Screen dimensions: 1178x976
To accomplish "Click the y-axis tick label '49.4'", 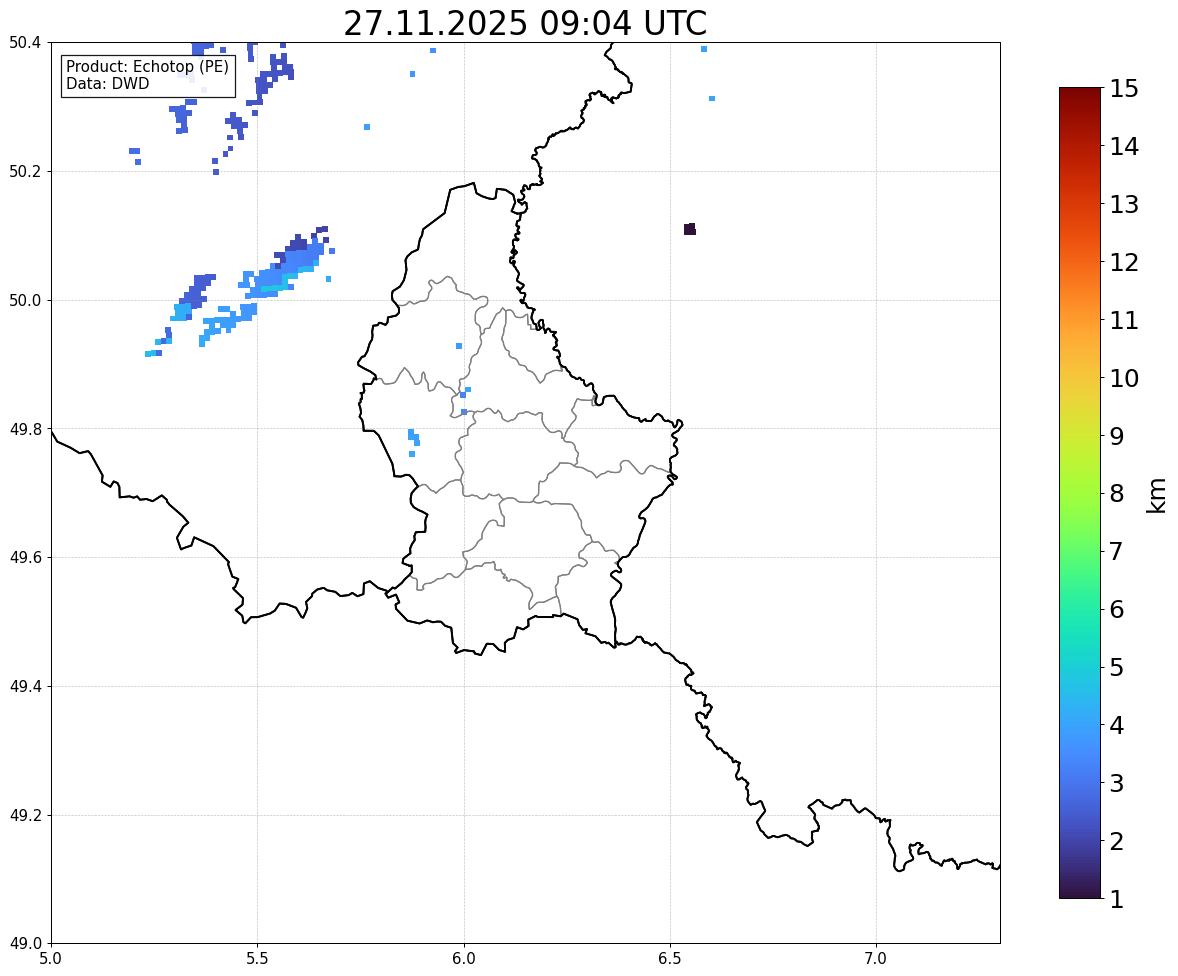I will [x=25, y=687].
